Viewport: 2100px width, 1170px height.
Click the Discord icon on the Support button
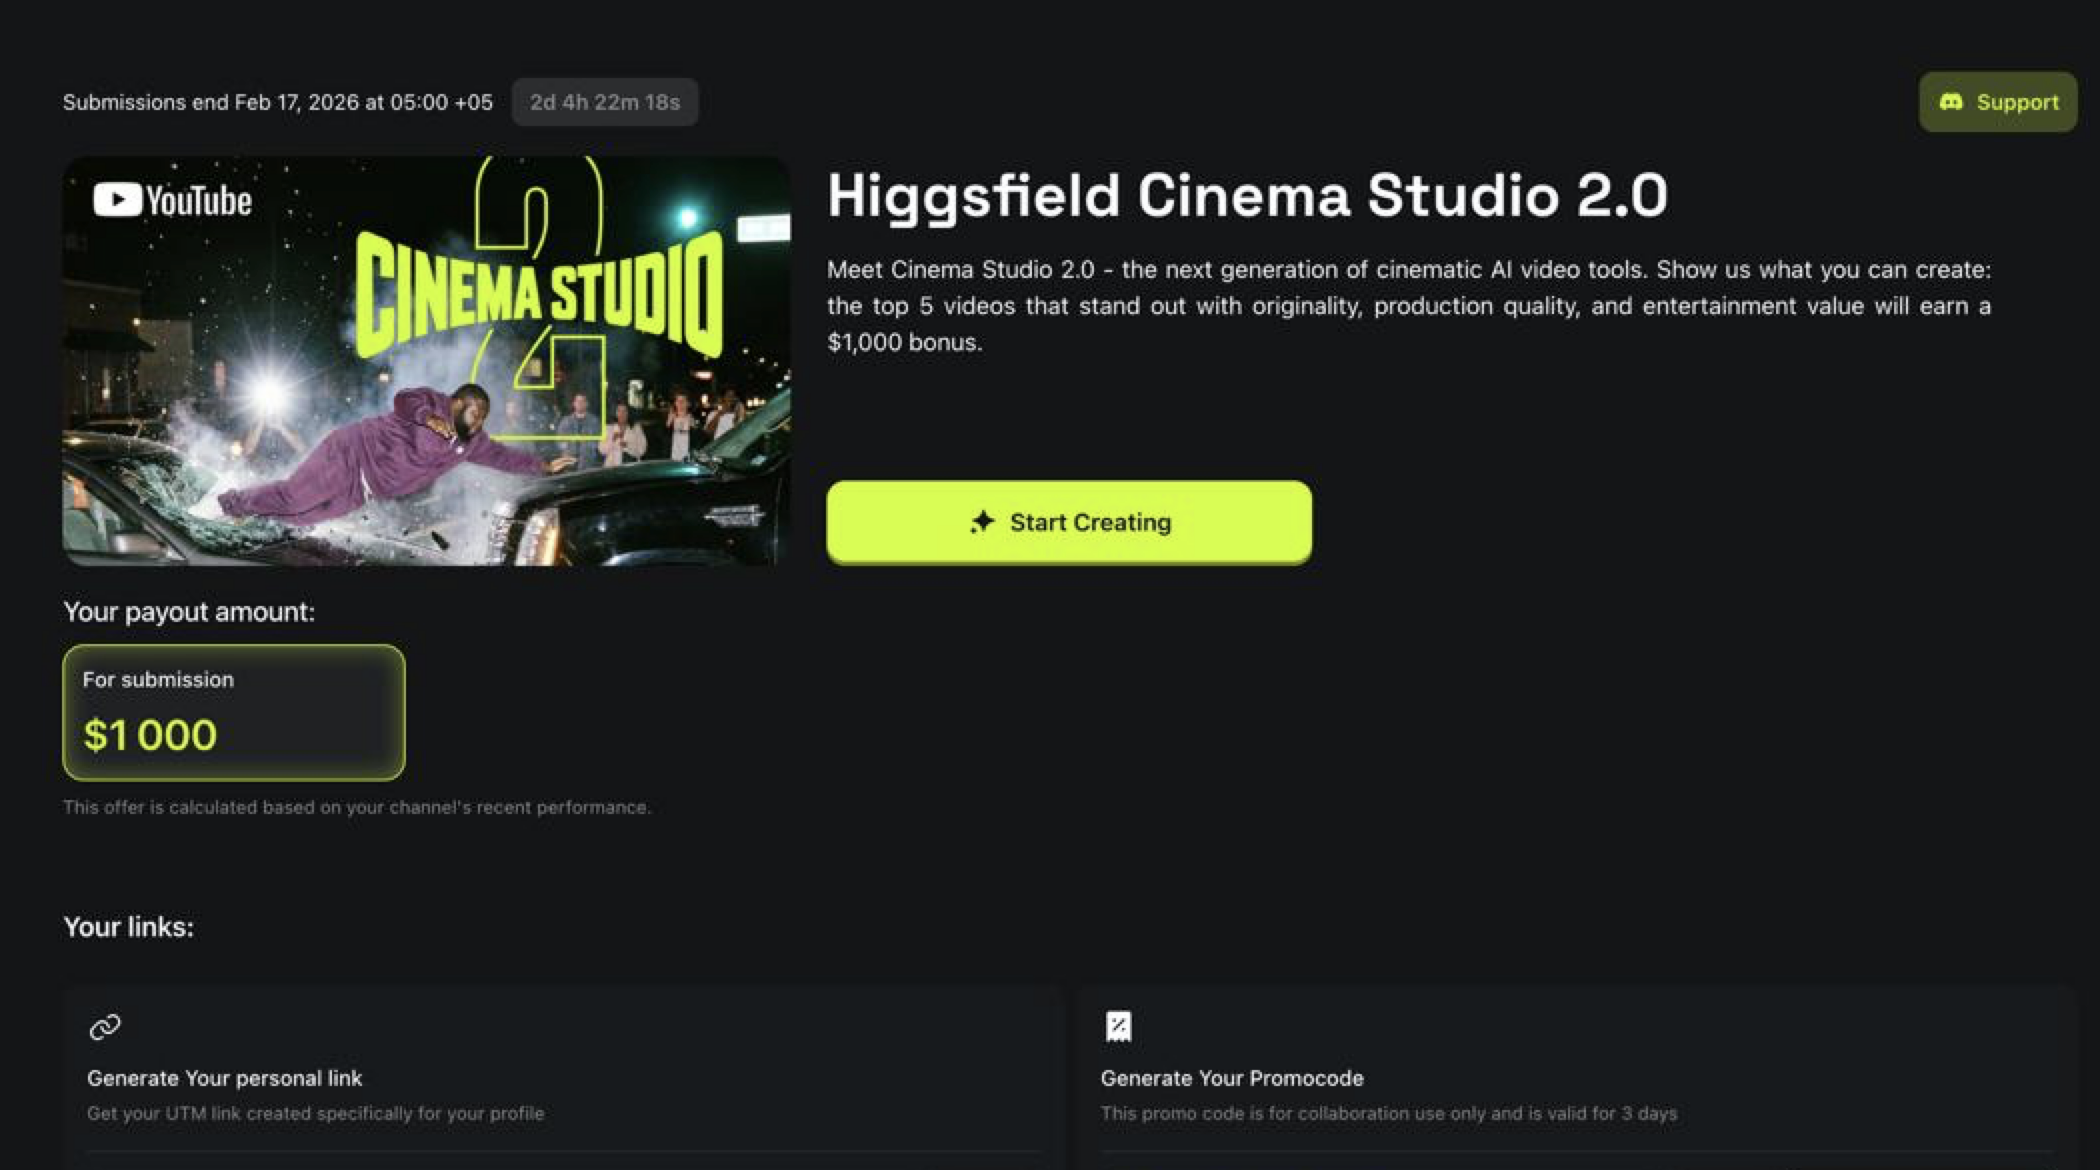pyautogui.click(x=1950, y=101)
